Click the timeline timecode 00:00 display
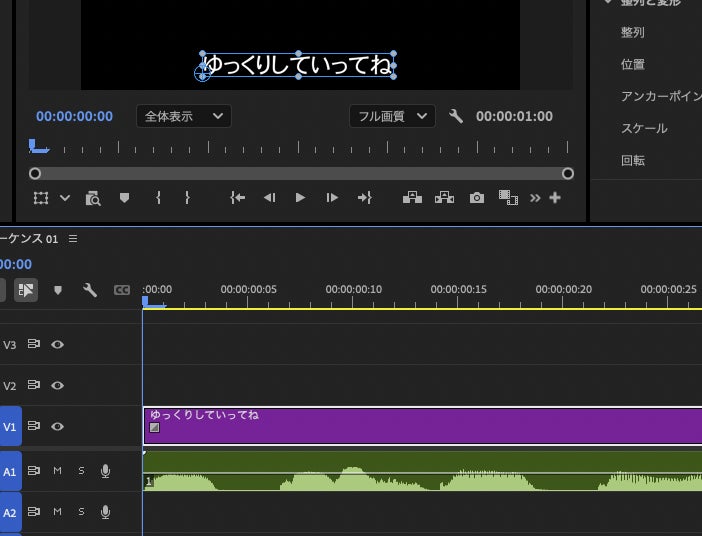This screenshot has width=702, height=536. point(16,264)
